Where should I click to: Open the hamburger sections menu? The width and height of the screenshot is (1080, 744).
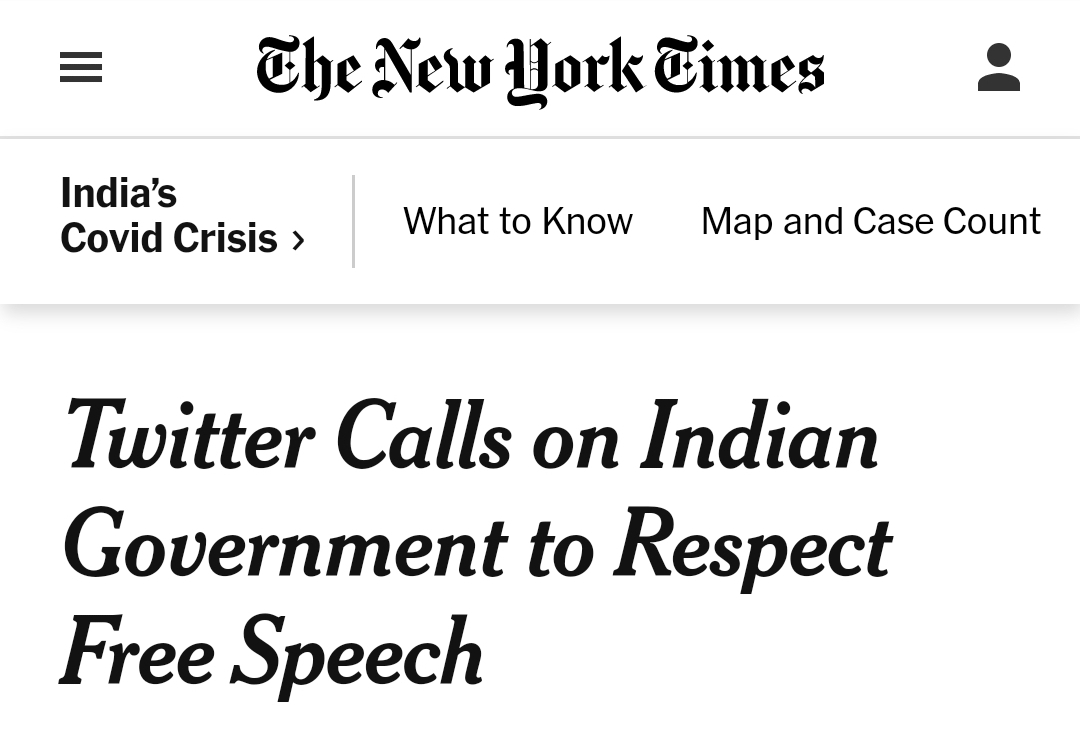point(81,68)
